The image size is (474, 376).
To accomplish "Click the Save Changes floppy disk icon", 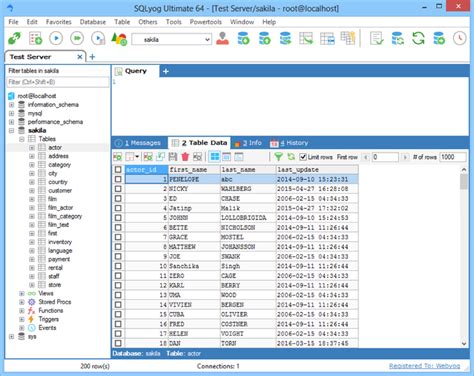I will (173, 156).
